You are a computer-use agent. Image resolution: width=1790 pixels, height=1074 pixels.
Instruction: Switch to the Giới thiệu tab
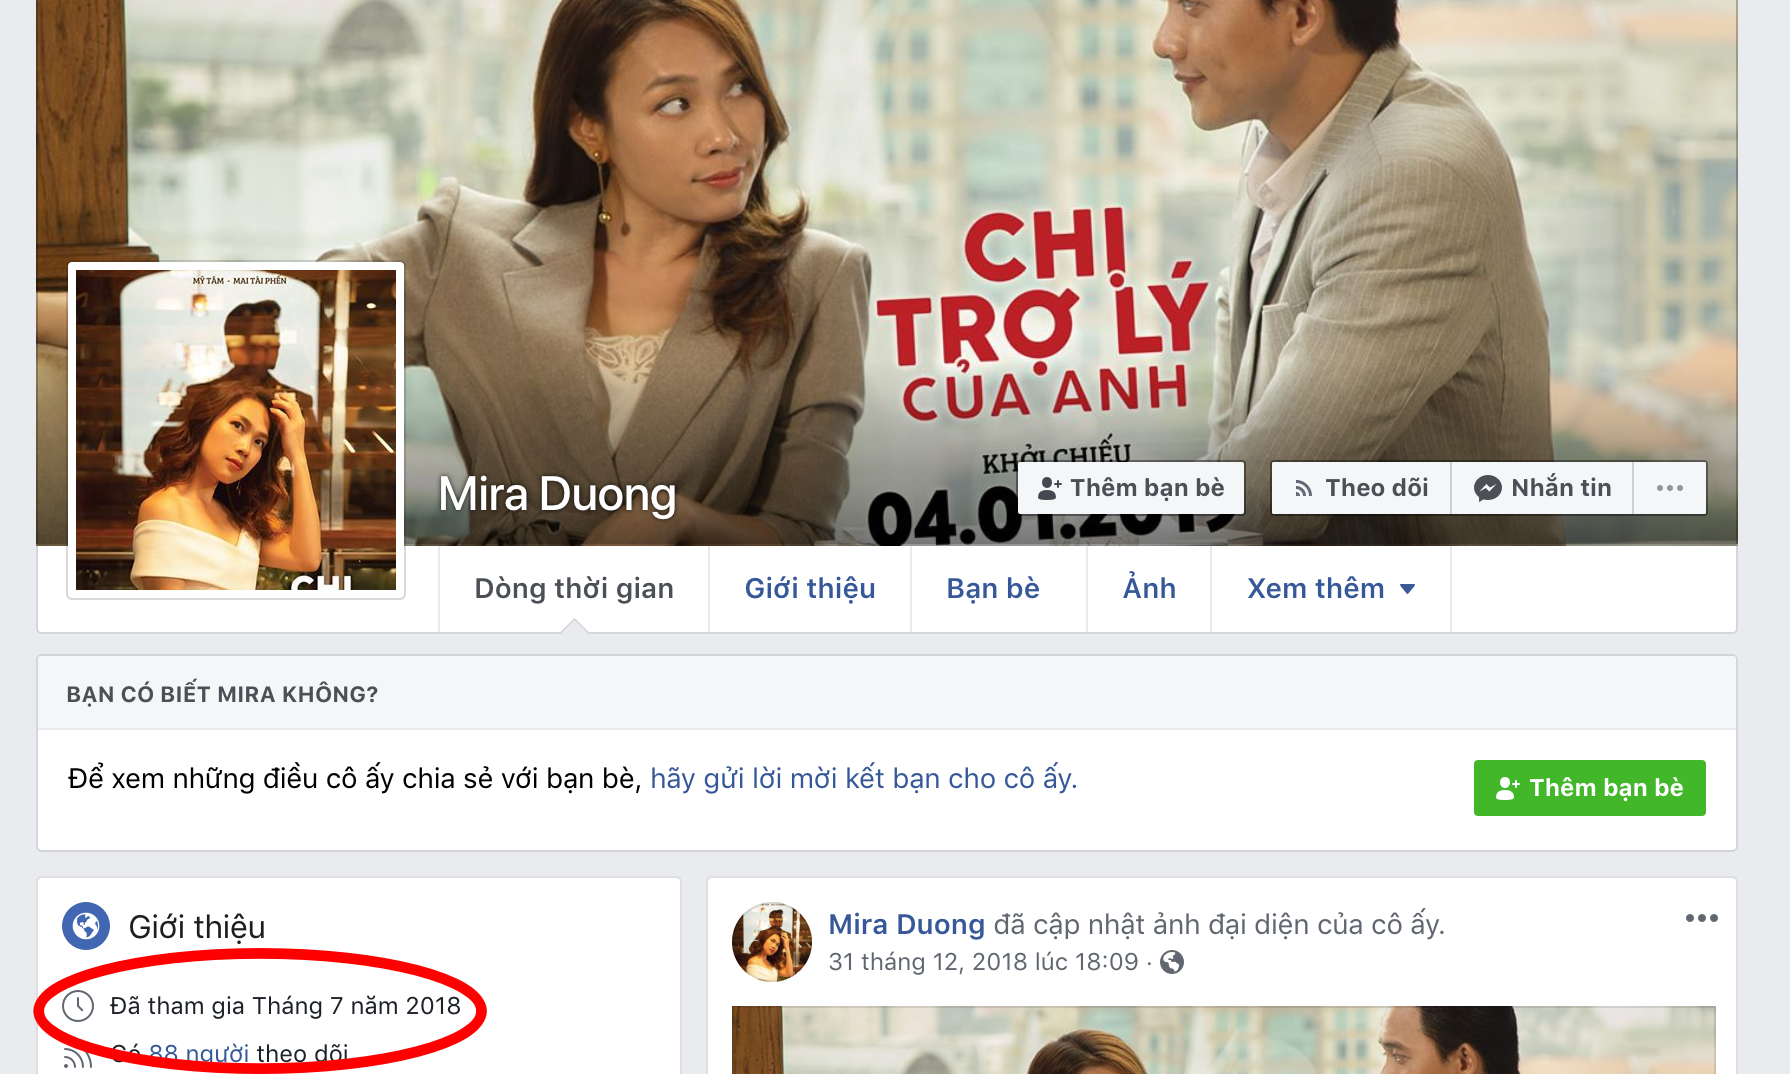(810, 589)
